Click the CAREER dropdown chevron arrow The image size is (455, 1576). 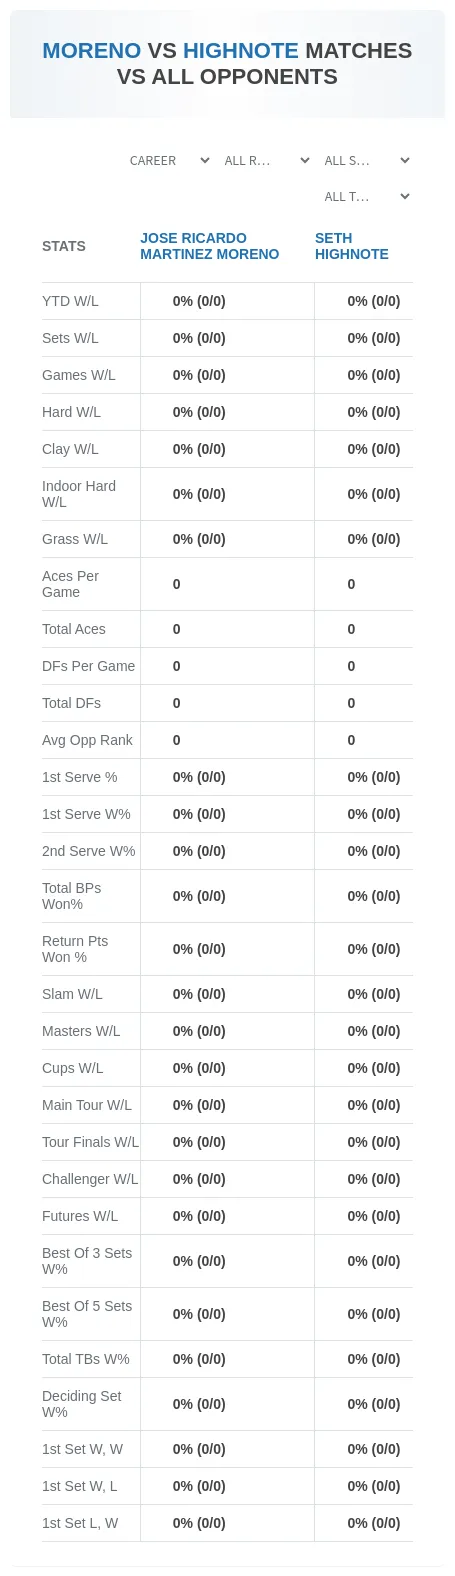point(205,161)
